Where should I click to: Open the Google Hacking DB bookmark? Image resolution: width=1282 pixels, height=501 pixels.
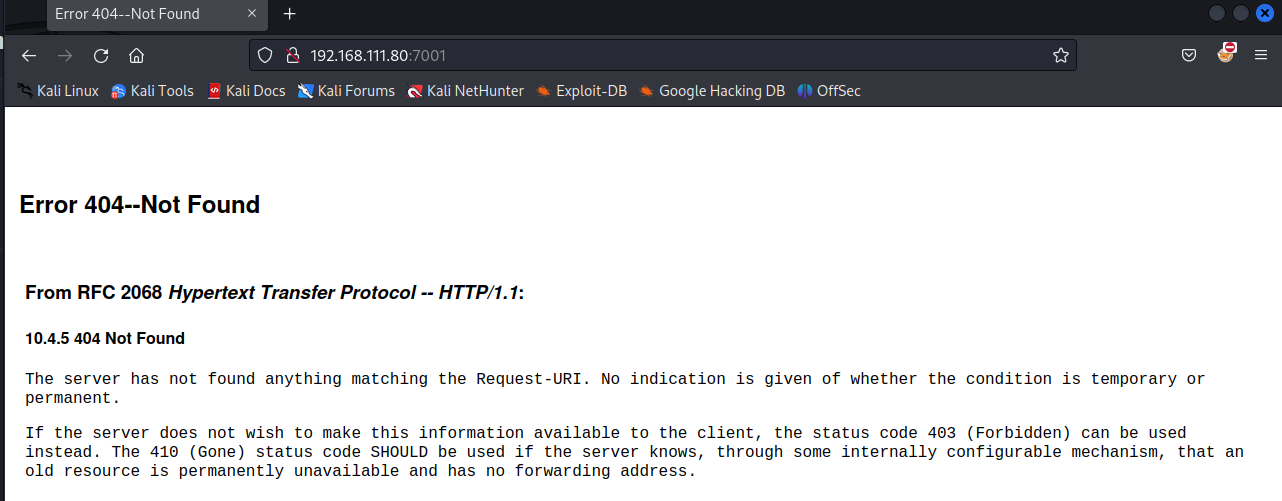click(x=712, y=91)
